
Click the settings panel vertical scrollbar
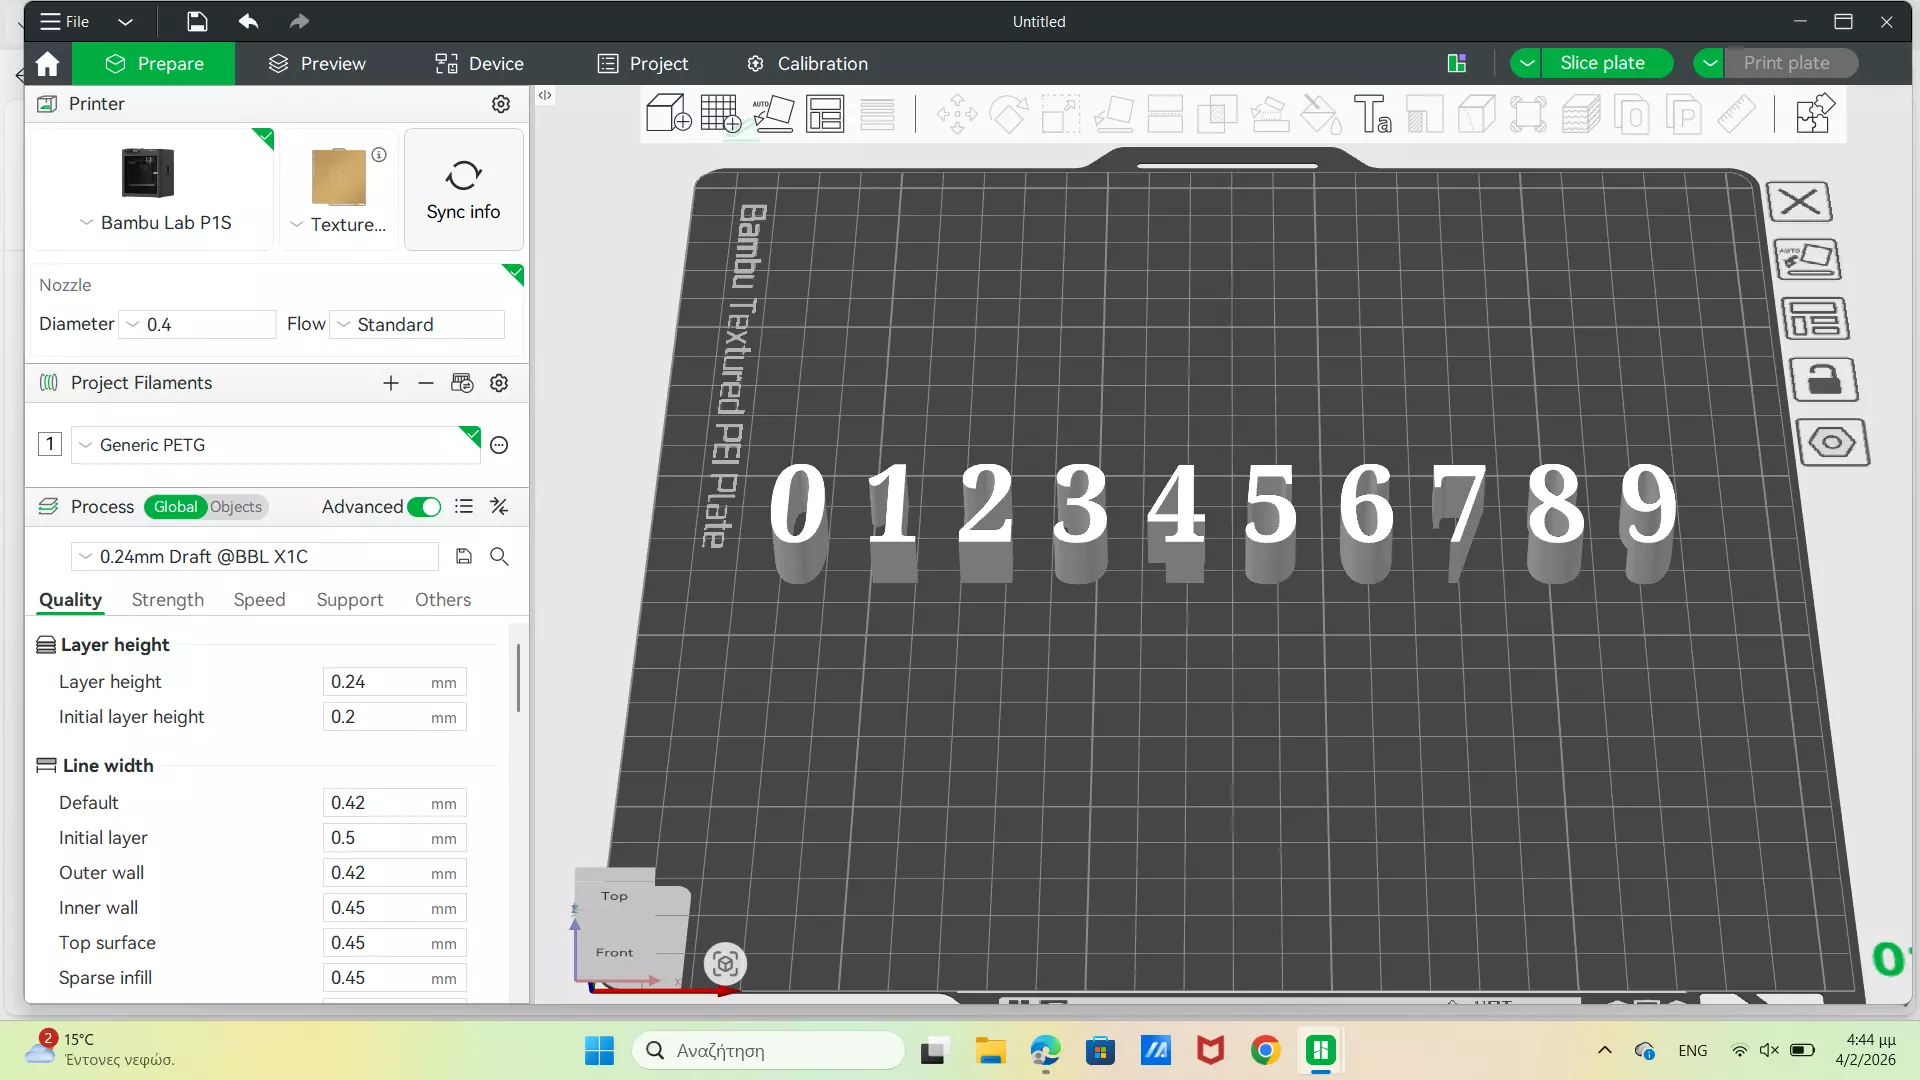coord(518,678)
